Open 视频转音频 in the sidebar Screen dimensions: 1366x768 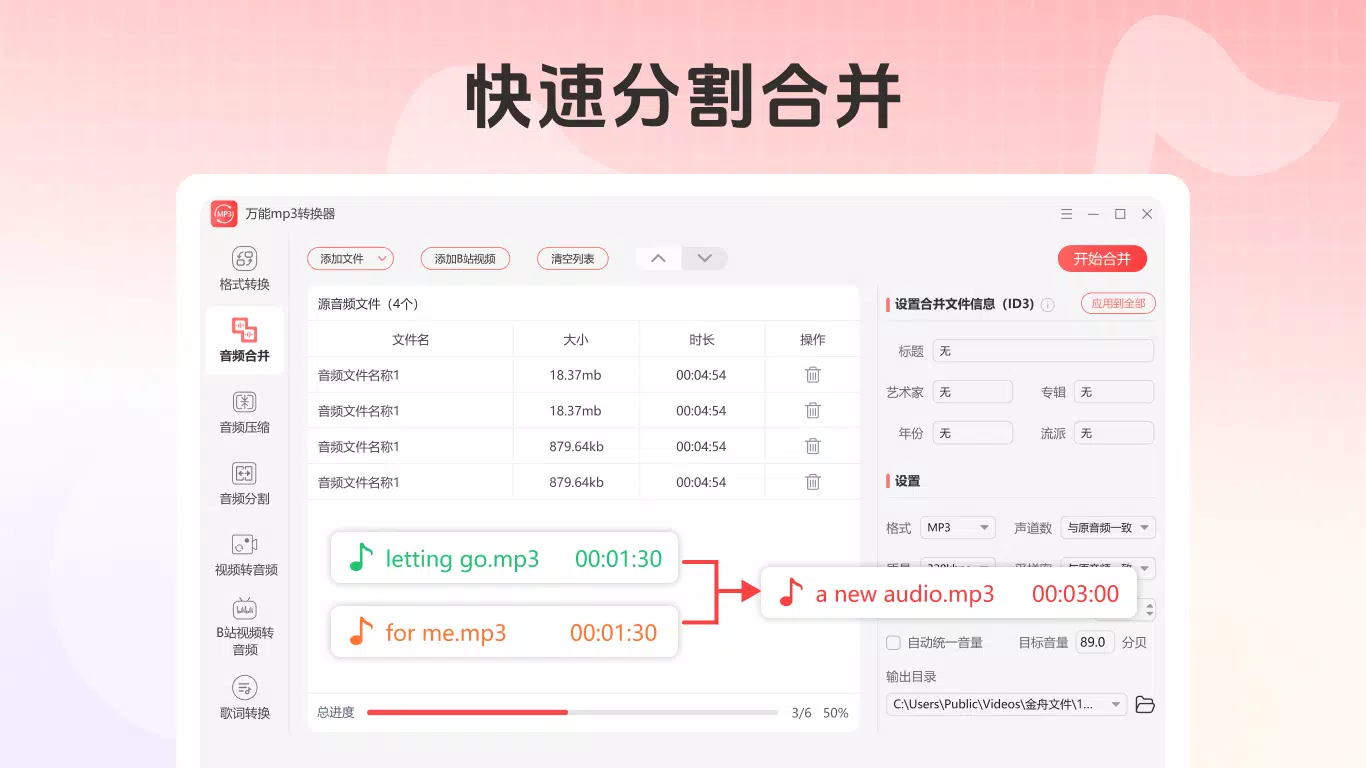[x=245, y=555]
